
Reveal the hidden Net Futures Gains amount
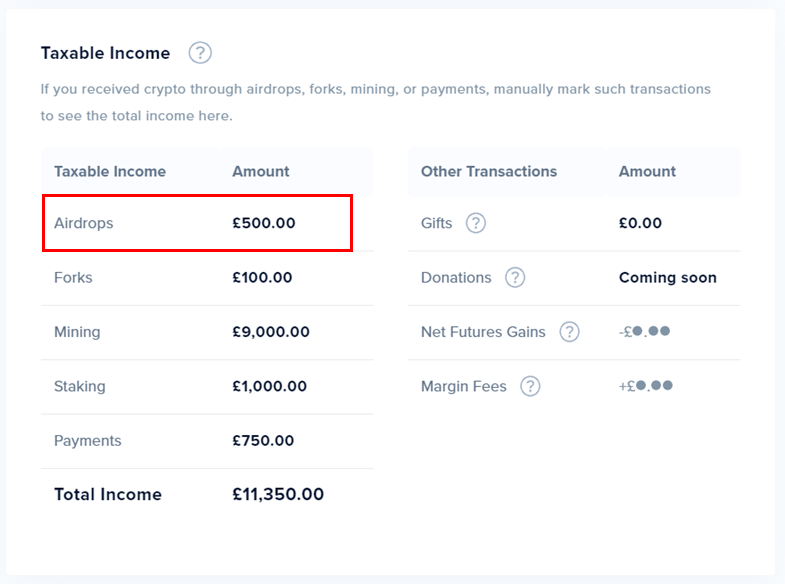(x=645, y=332)
